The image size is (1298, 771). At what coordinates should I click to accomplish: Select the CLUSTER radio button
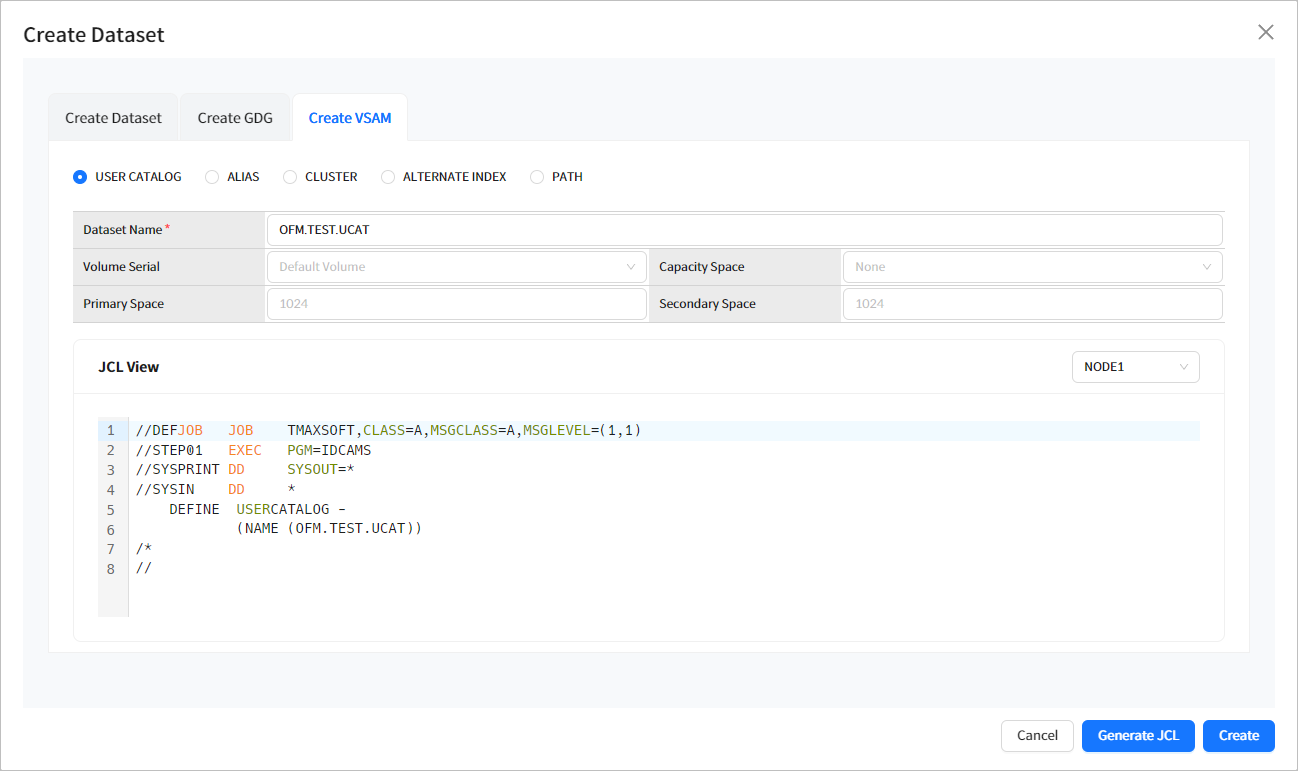point(290,177)
